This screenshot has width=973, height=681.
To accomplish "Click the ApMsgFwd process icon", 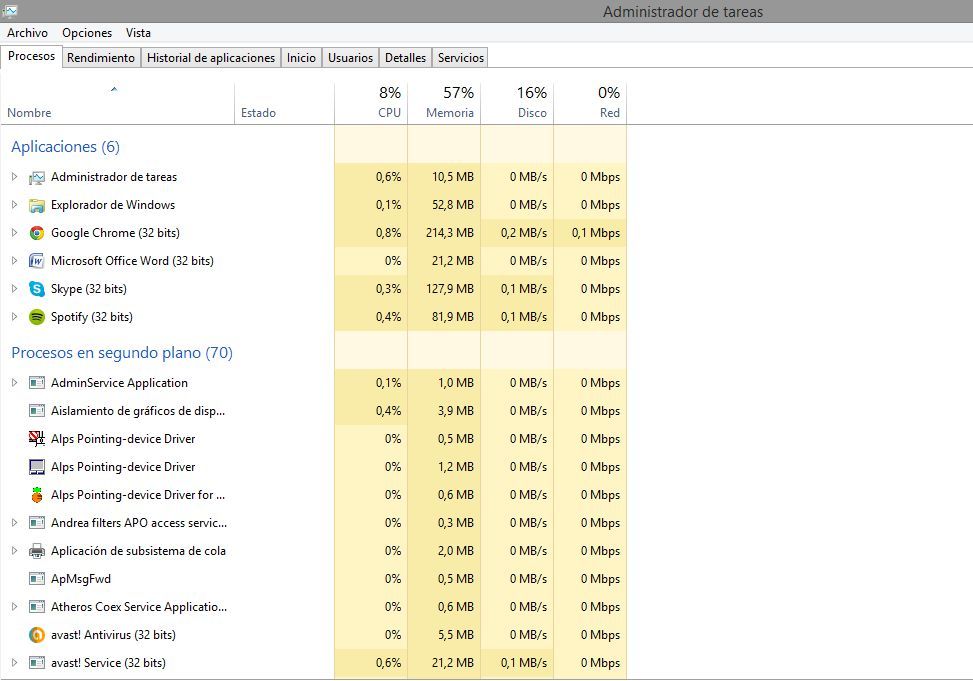I will [37, 579].
